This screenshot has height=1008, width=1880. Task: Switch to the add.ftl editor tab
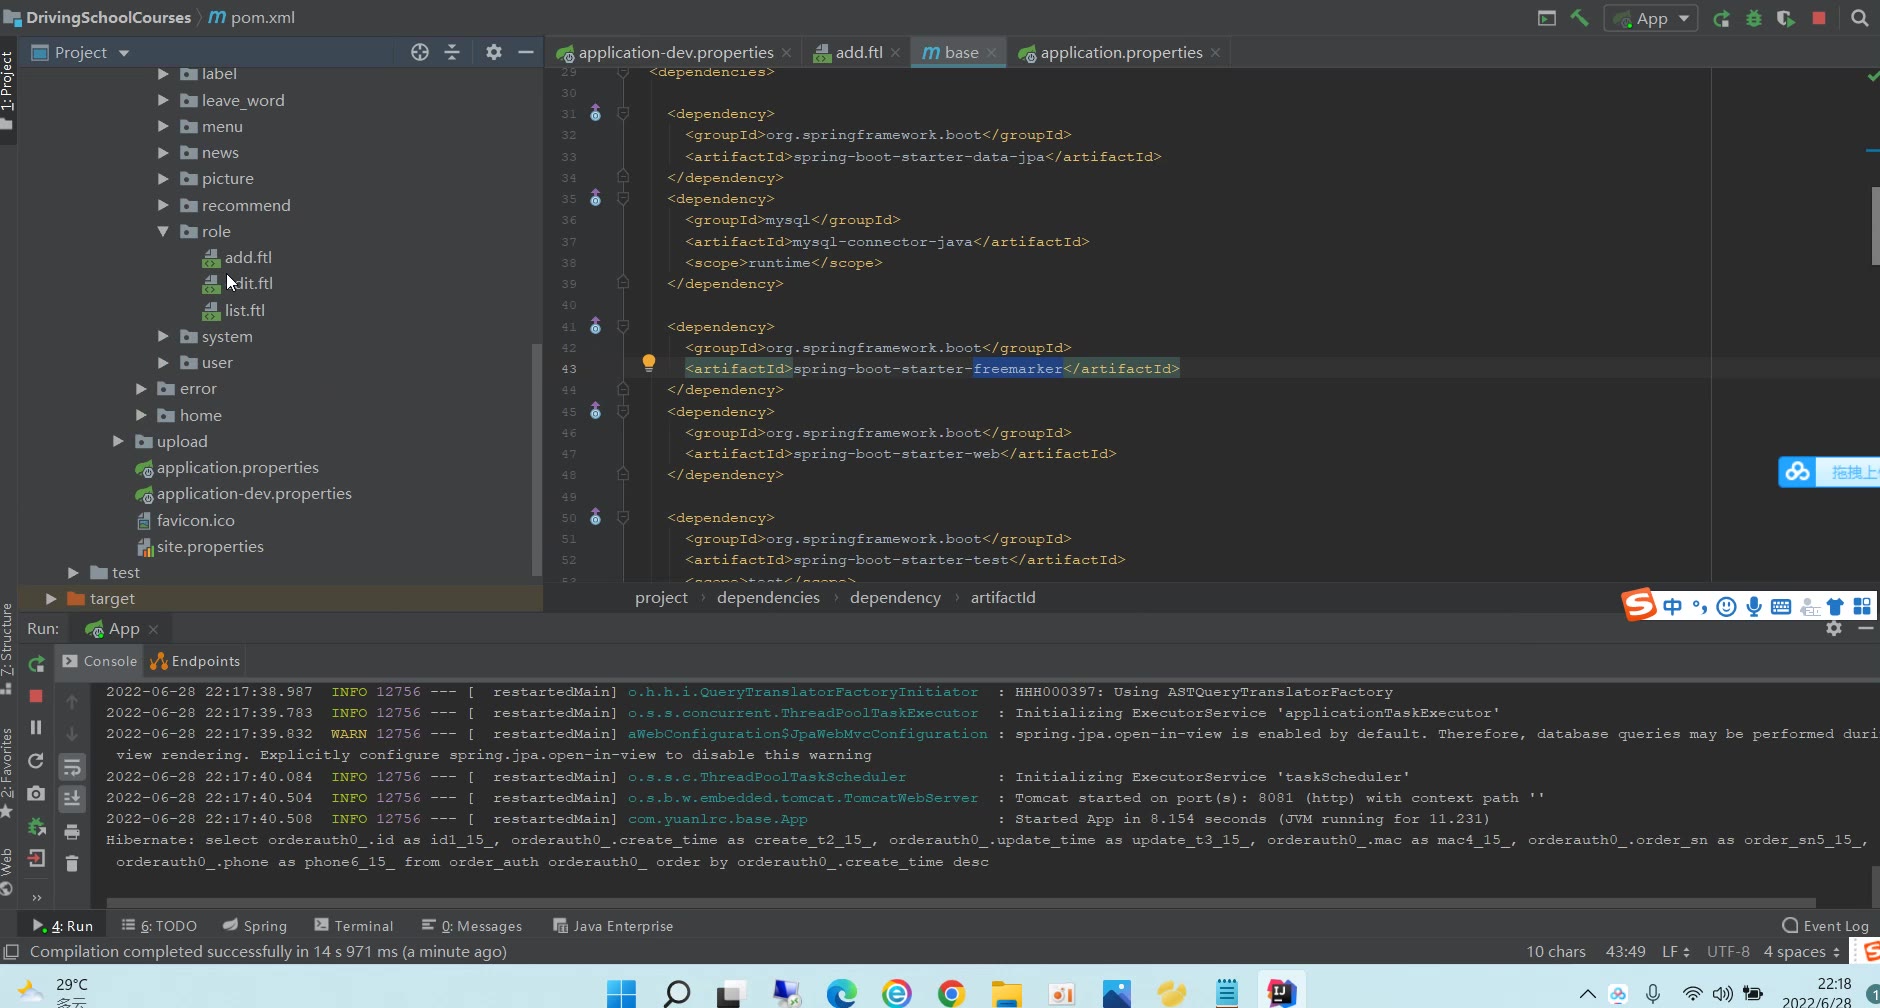(858, 52)
